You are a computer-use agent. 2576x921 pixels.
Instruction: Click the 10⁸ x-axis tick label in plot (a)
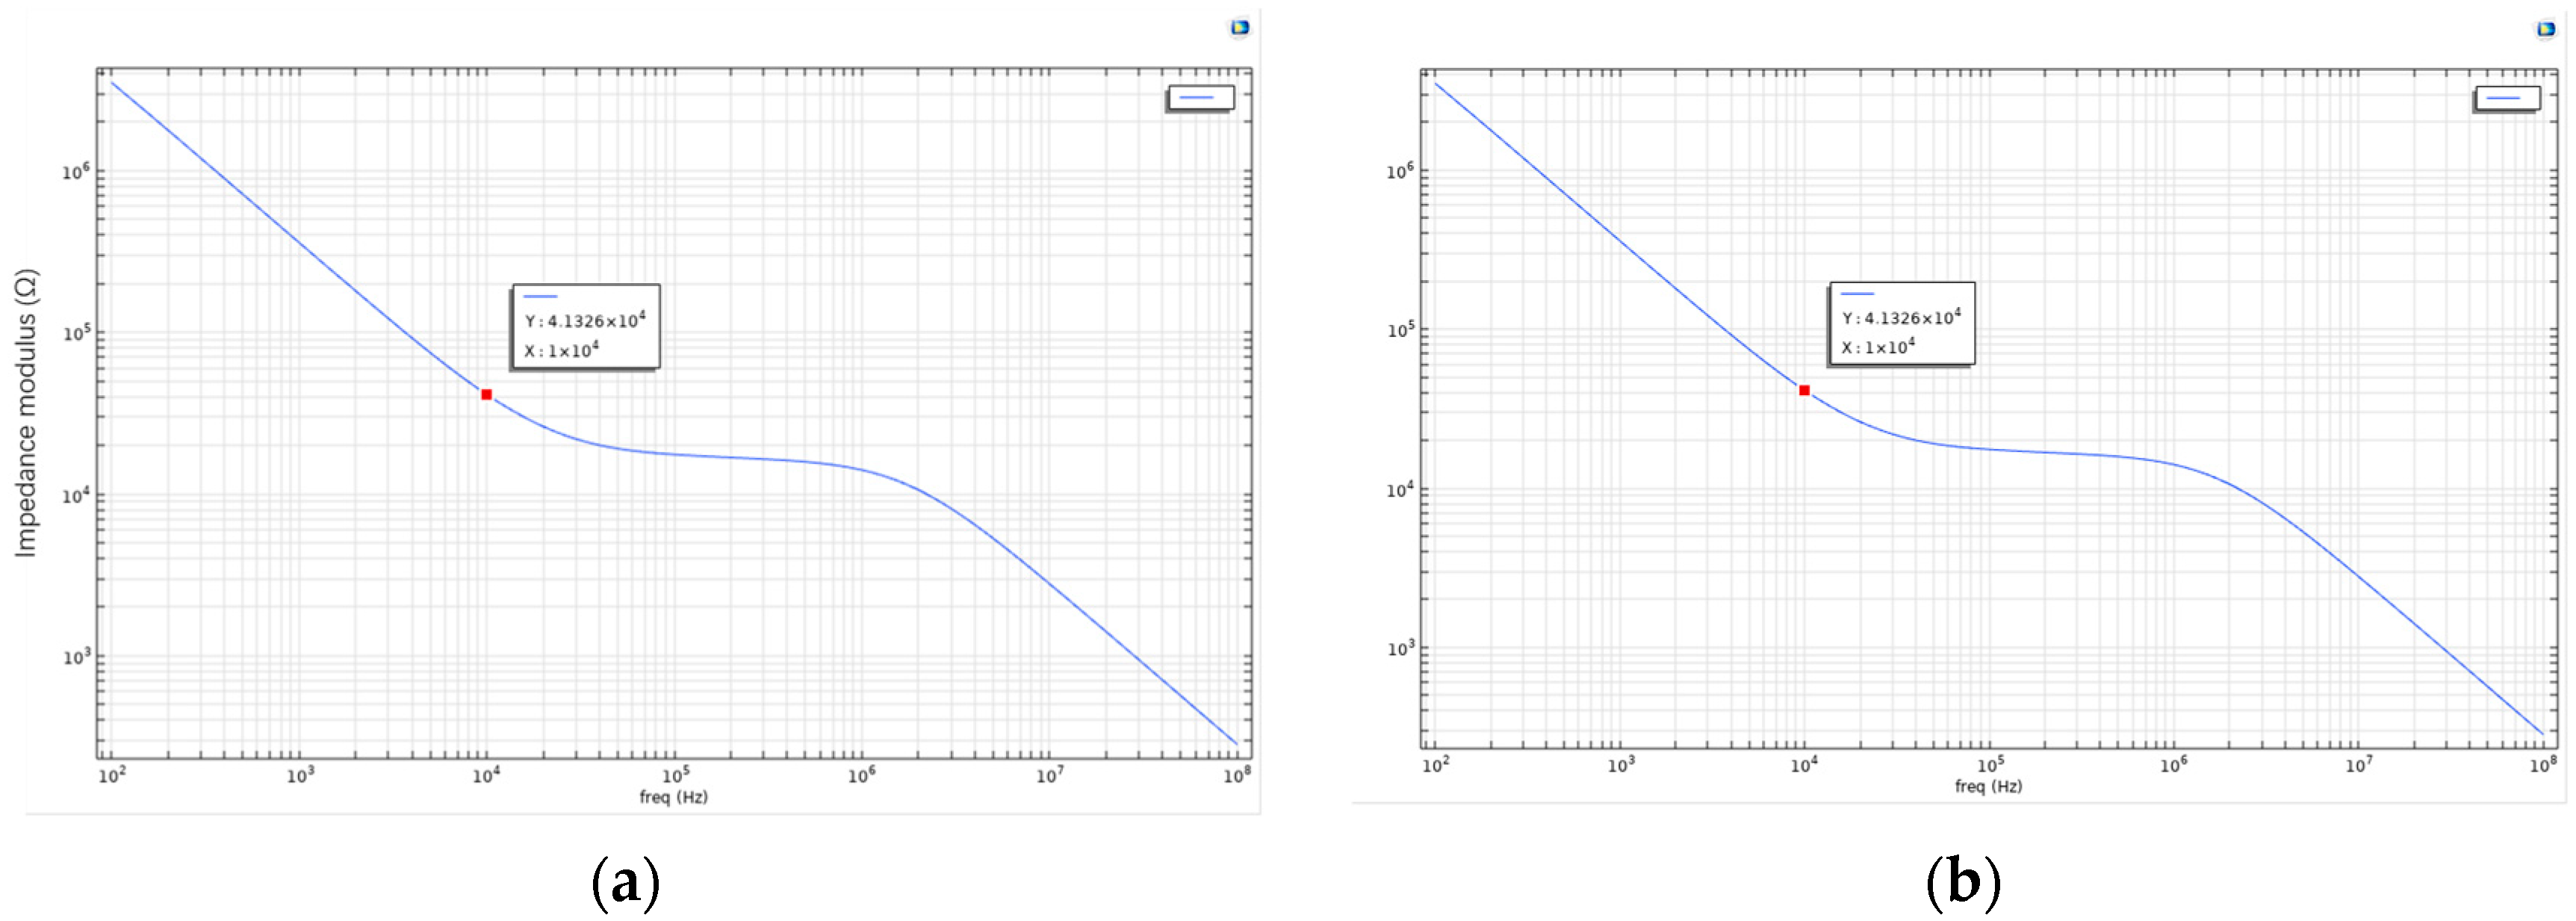tap(1237, 775)
